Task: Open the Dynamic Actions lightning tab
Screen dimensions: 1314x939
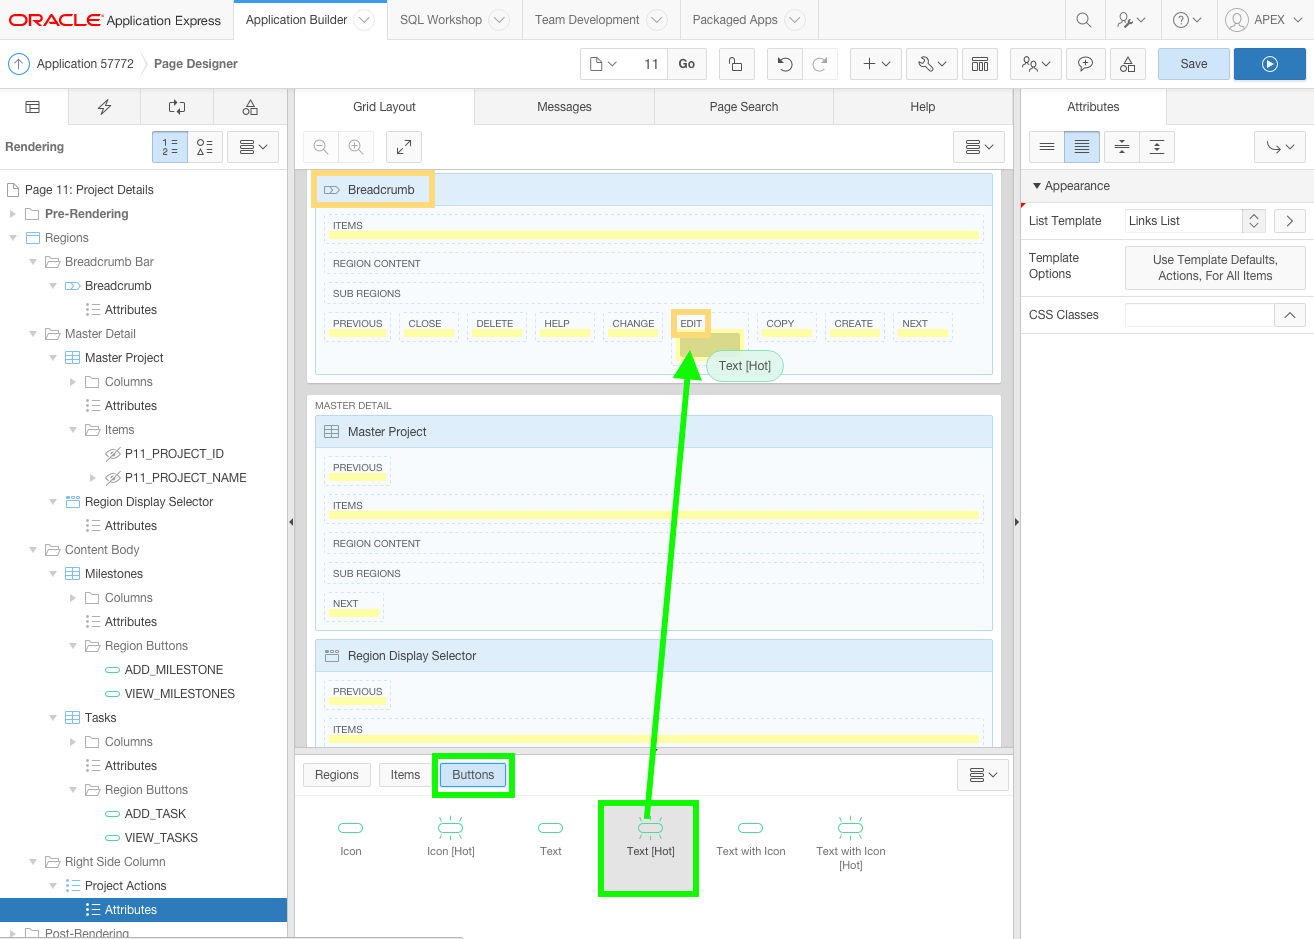Action: (104, 107)
